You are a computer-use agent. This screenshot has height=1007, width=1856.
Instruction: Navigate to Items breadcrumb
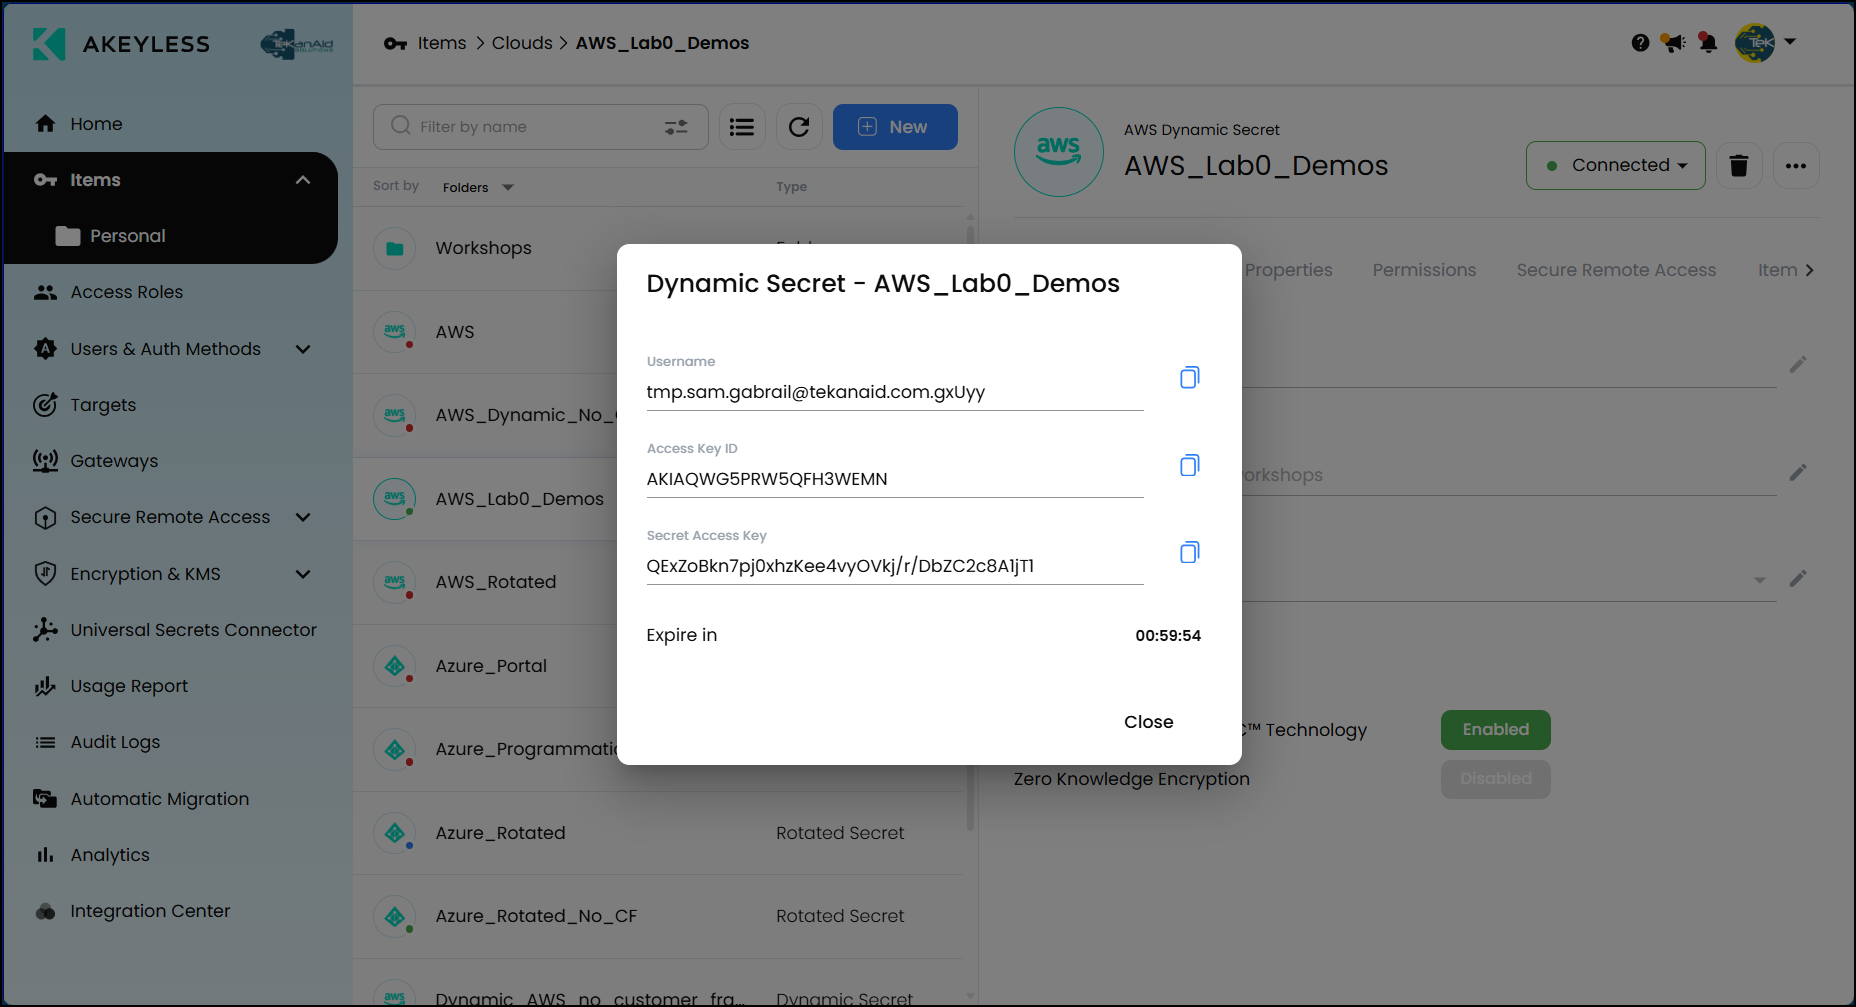[x=442, y=43]
